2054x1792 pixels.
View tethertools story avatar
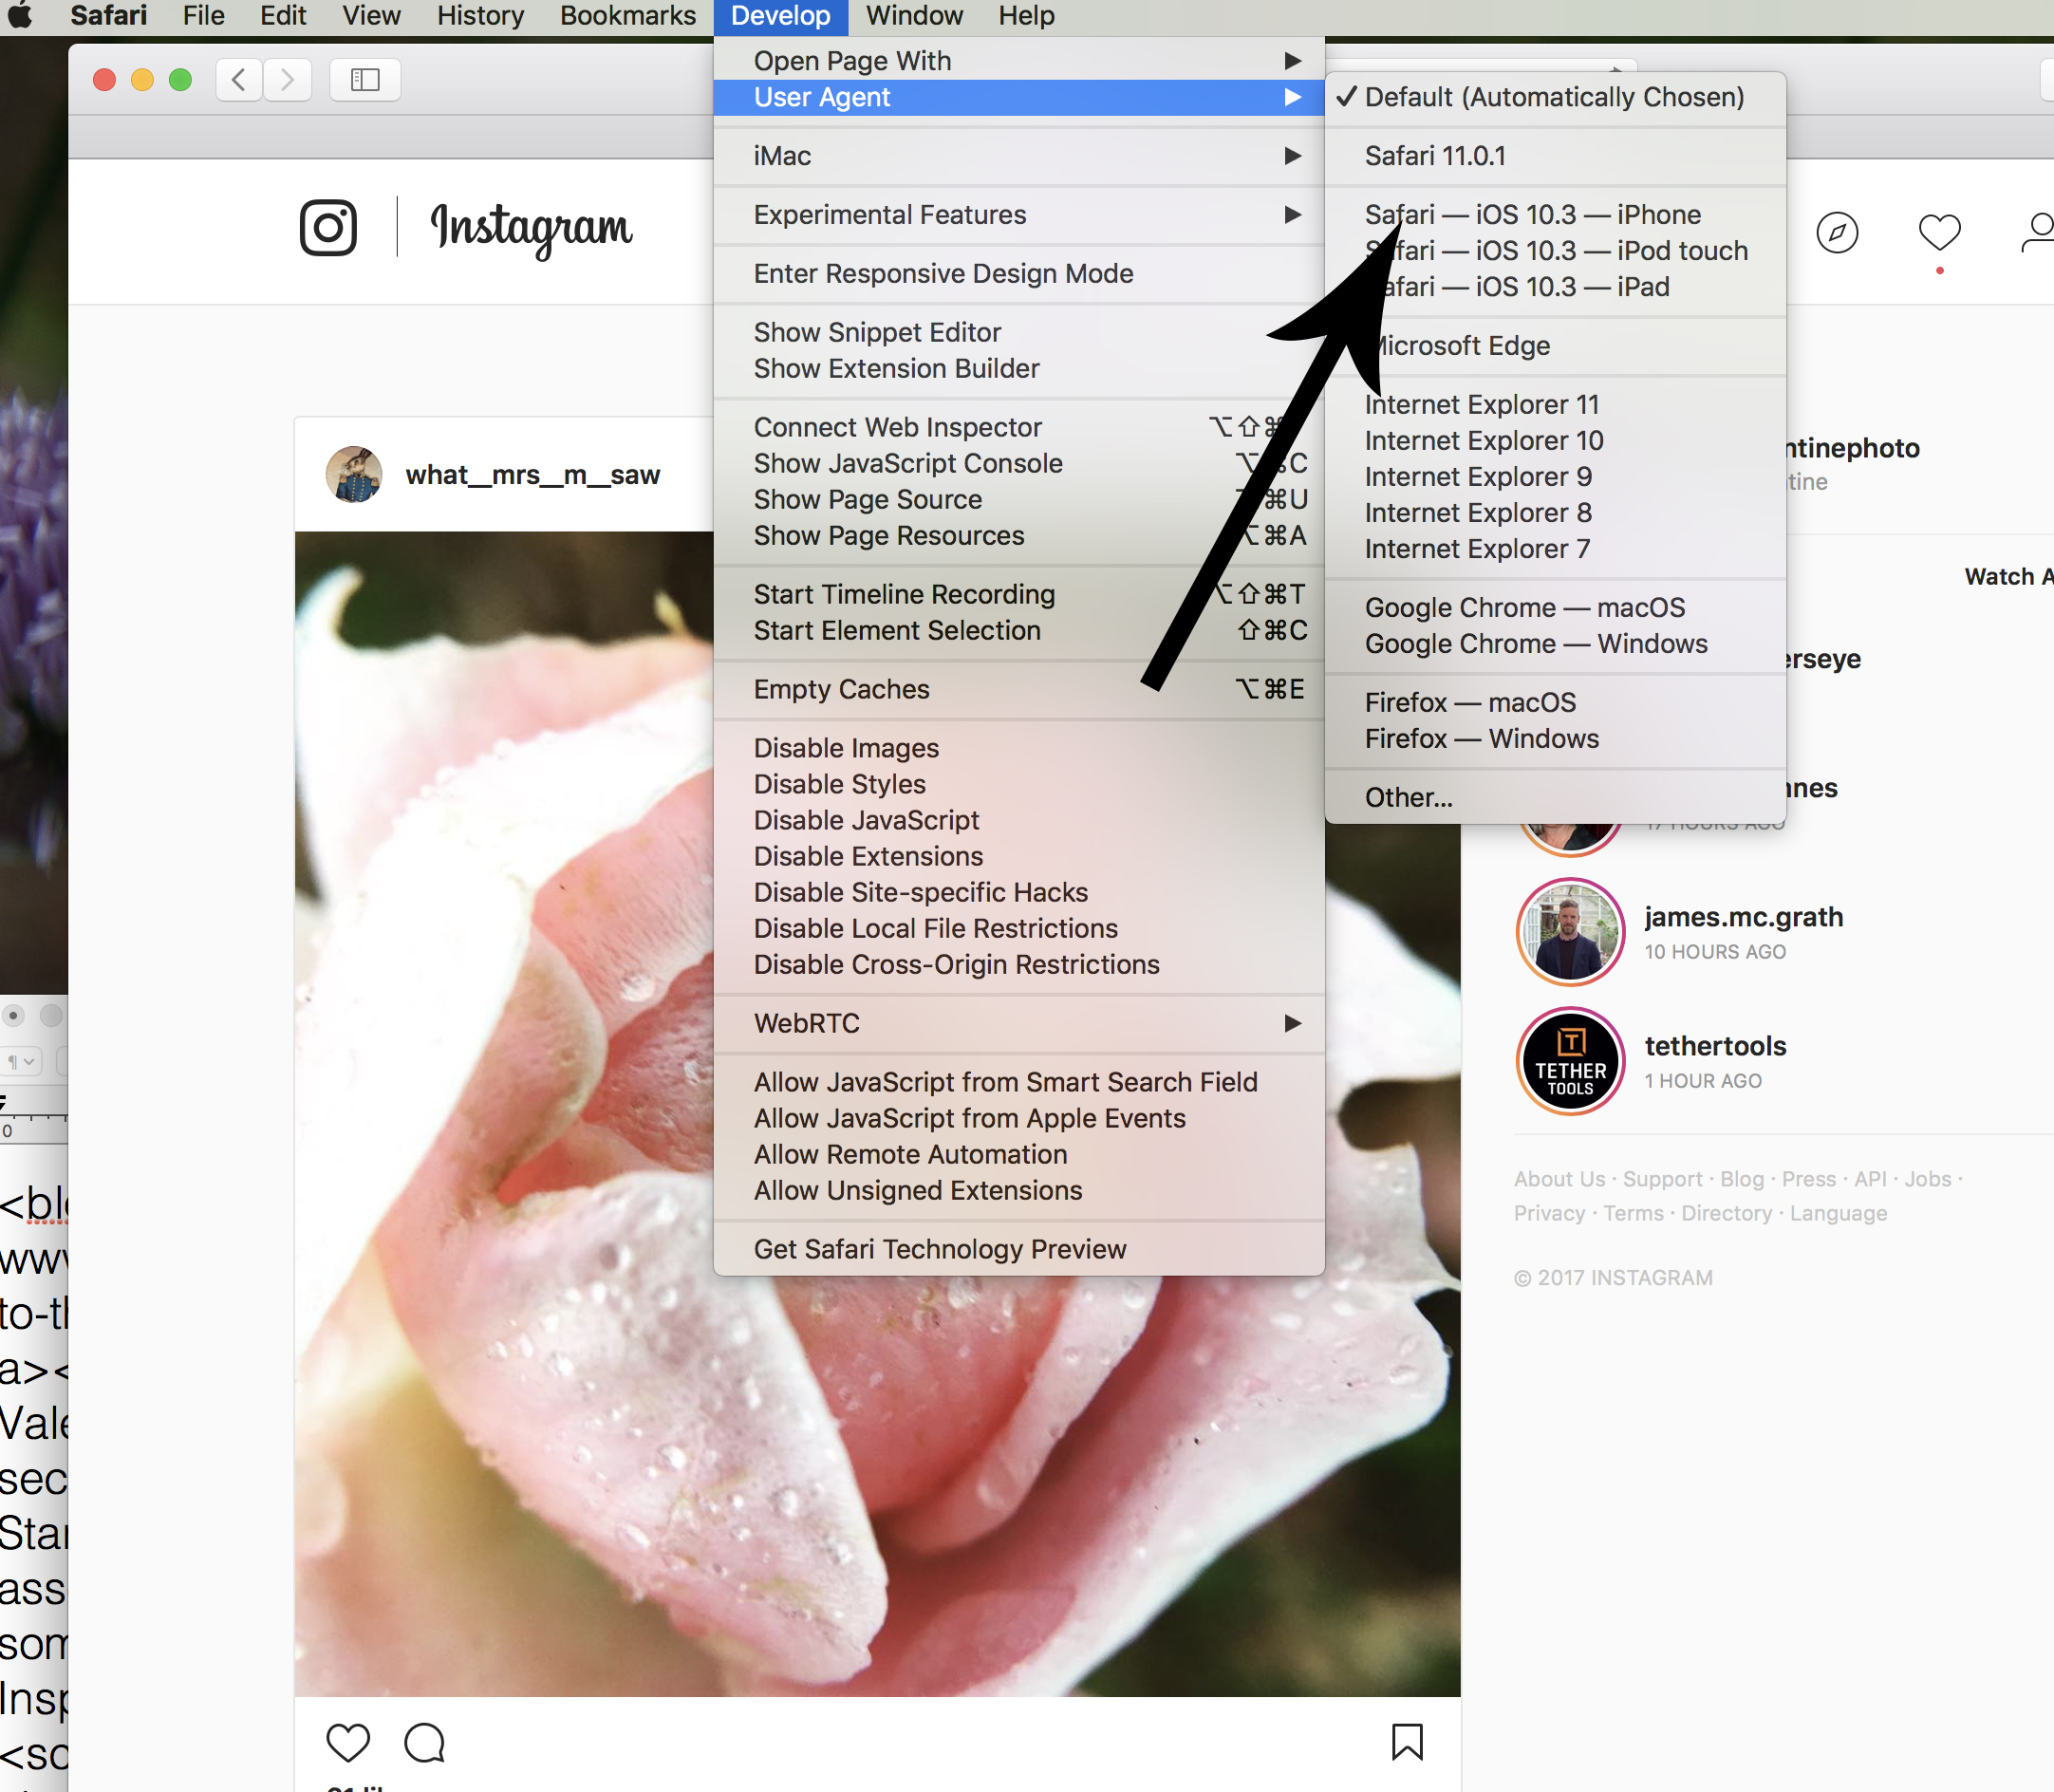point(1570,1061)
